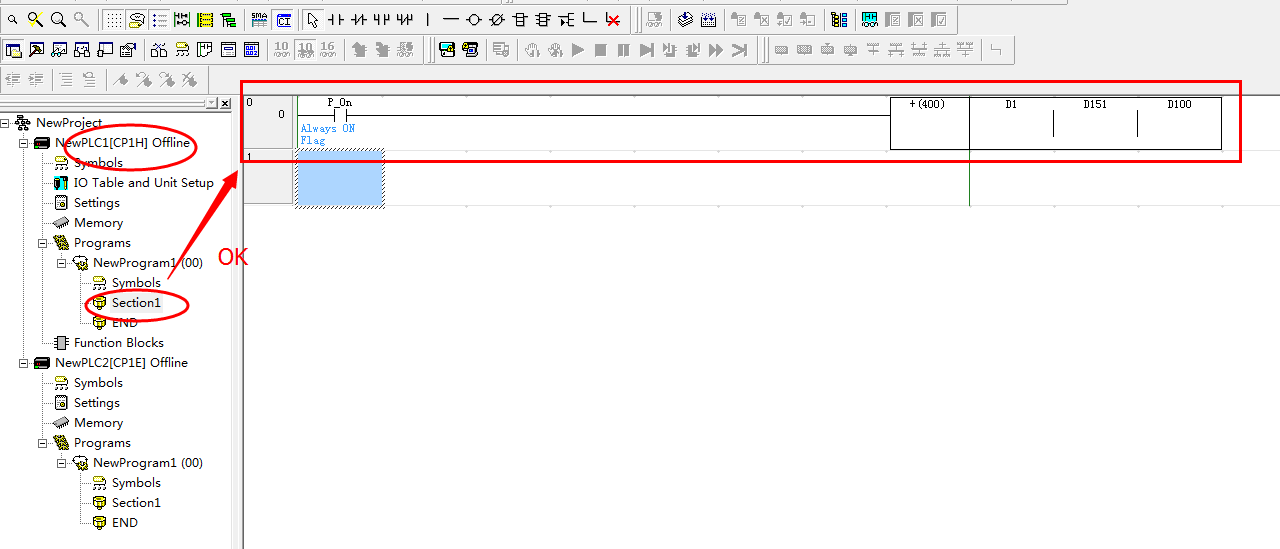The width and height of the screenshot is (1280, 549).
Task: Toggle the show rung comments button
Action: click(x=137, y=19)
